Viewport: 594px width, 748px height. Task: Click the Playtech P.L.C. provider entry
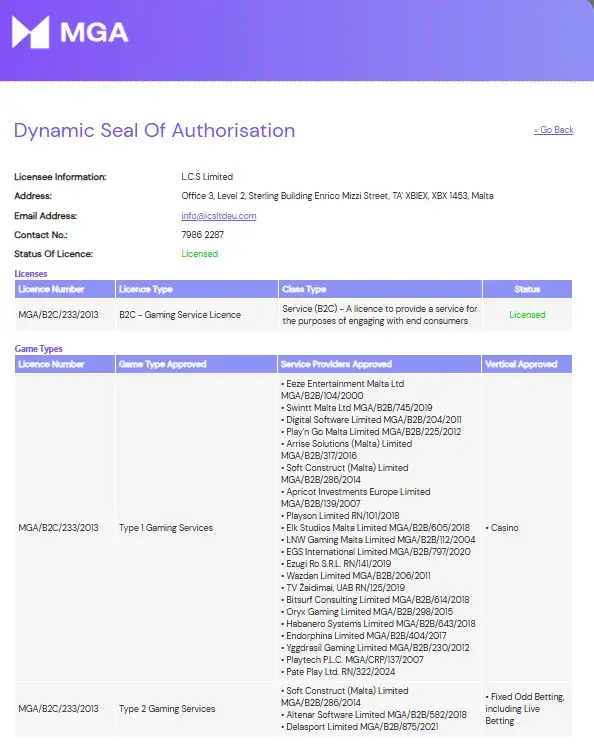coord(352,660)
